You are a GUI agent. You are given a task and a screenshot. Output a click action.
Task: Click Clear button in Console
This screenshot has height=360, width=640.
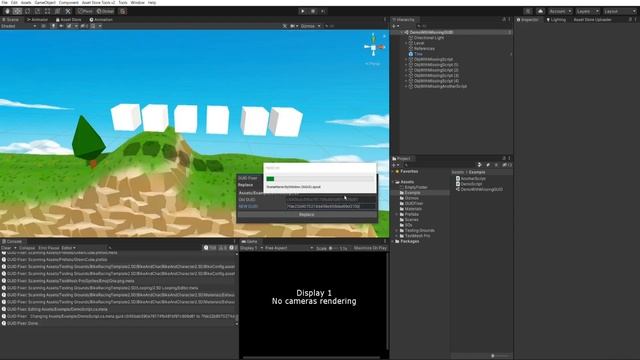pyautogui.click(x=6, y=248)
